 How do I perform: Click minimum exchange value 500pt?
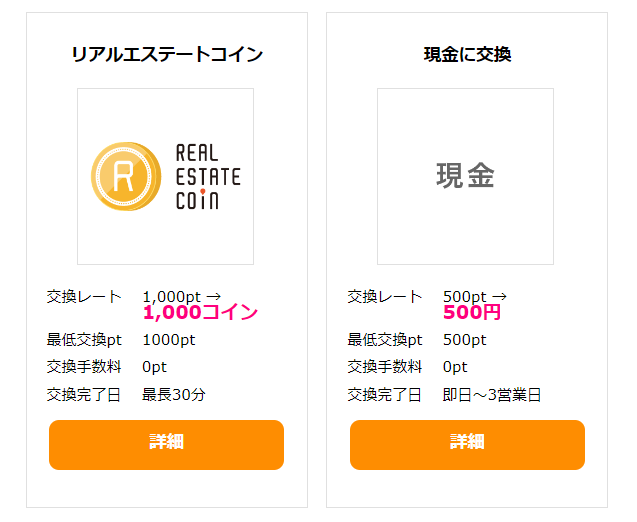pyautogui.click(x=464, y=340)
